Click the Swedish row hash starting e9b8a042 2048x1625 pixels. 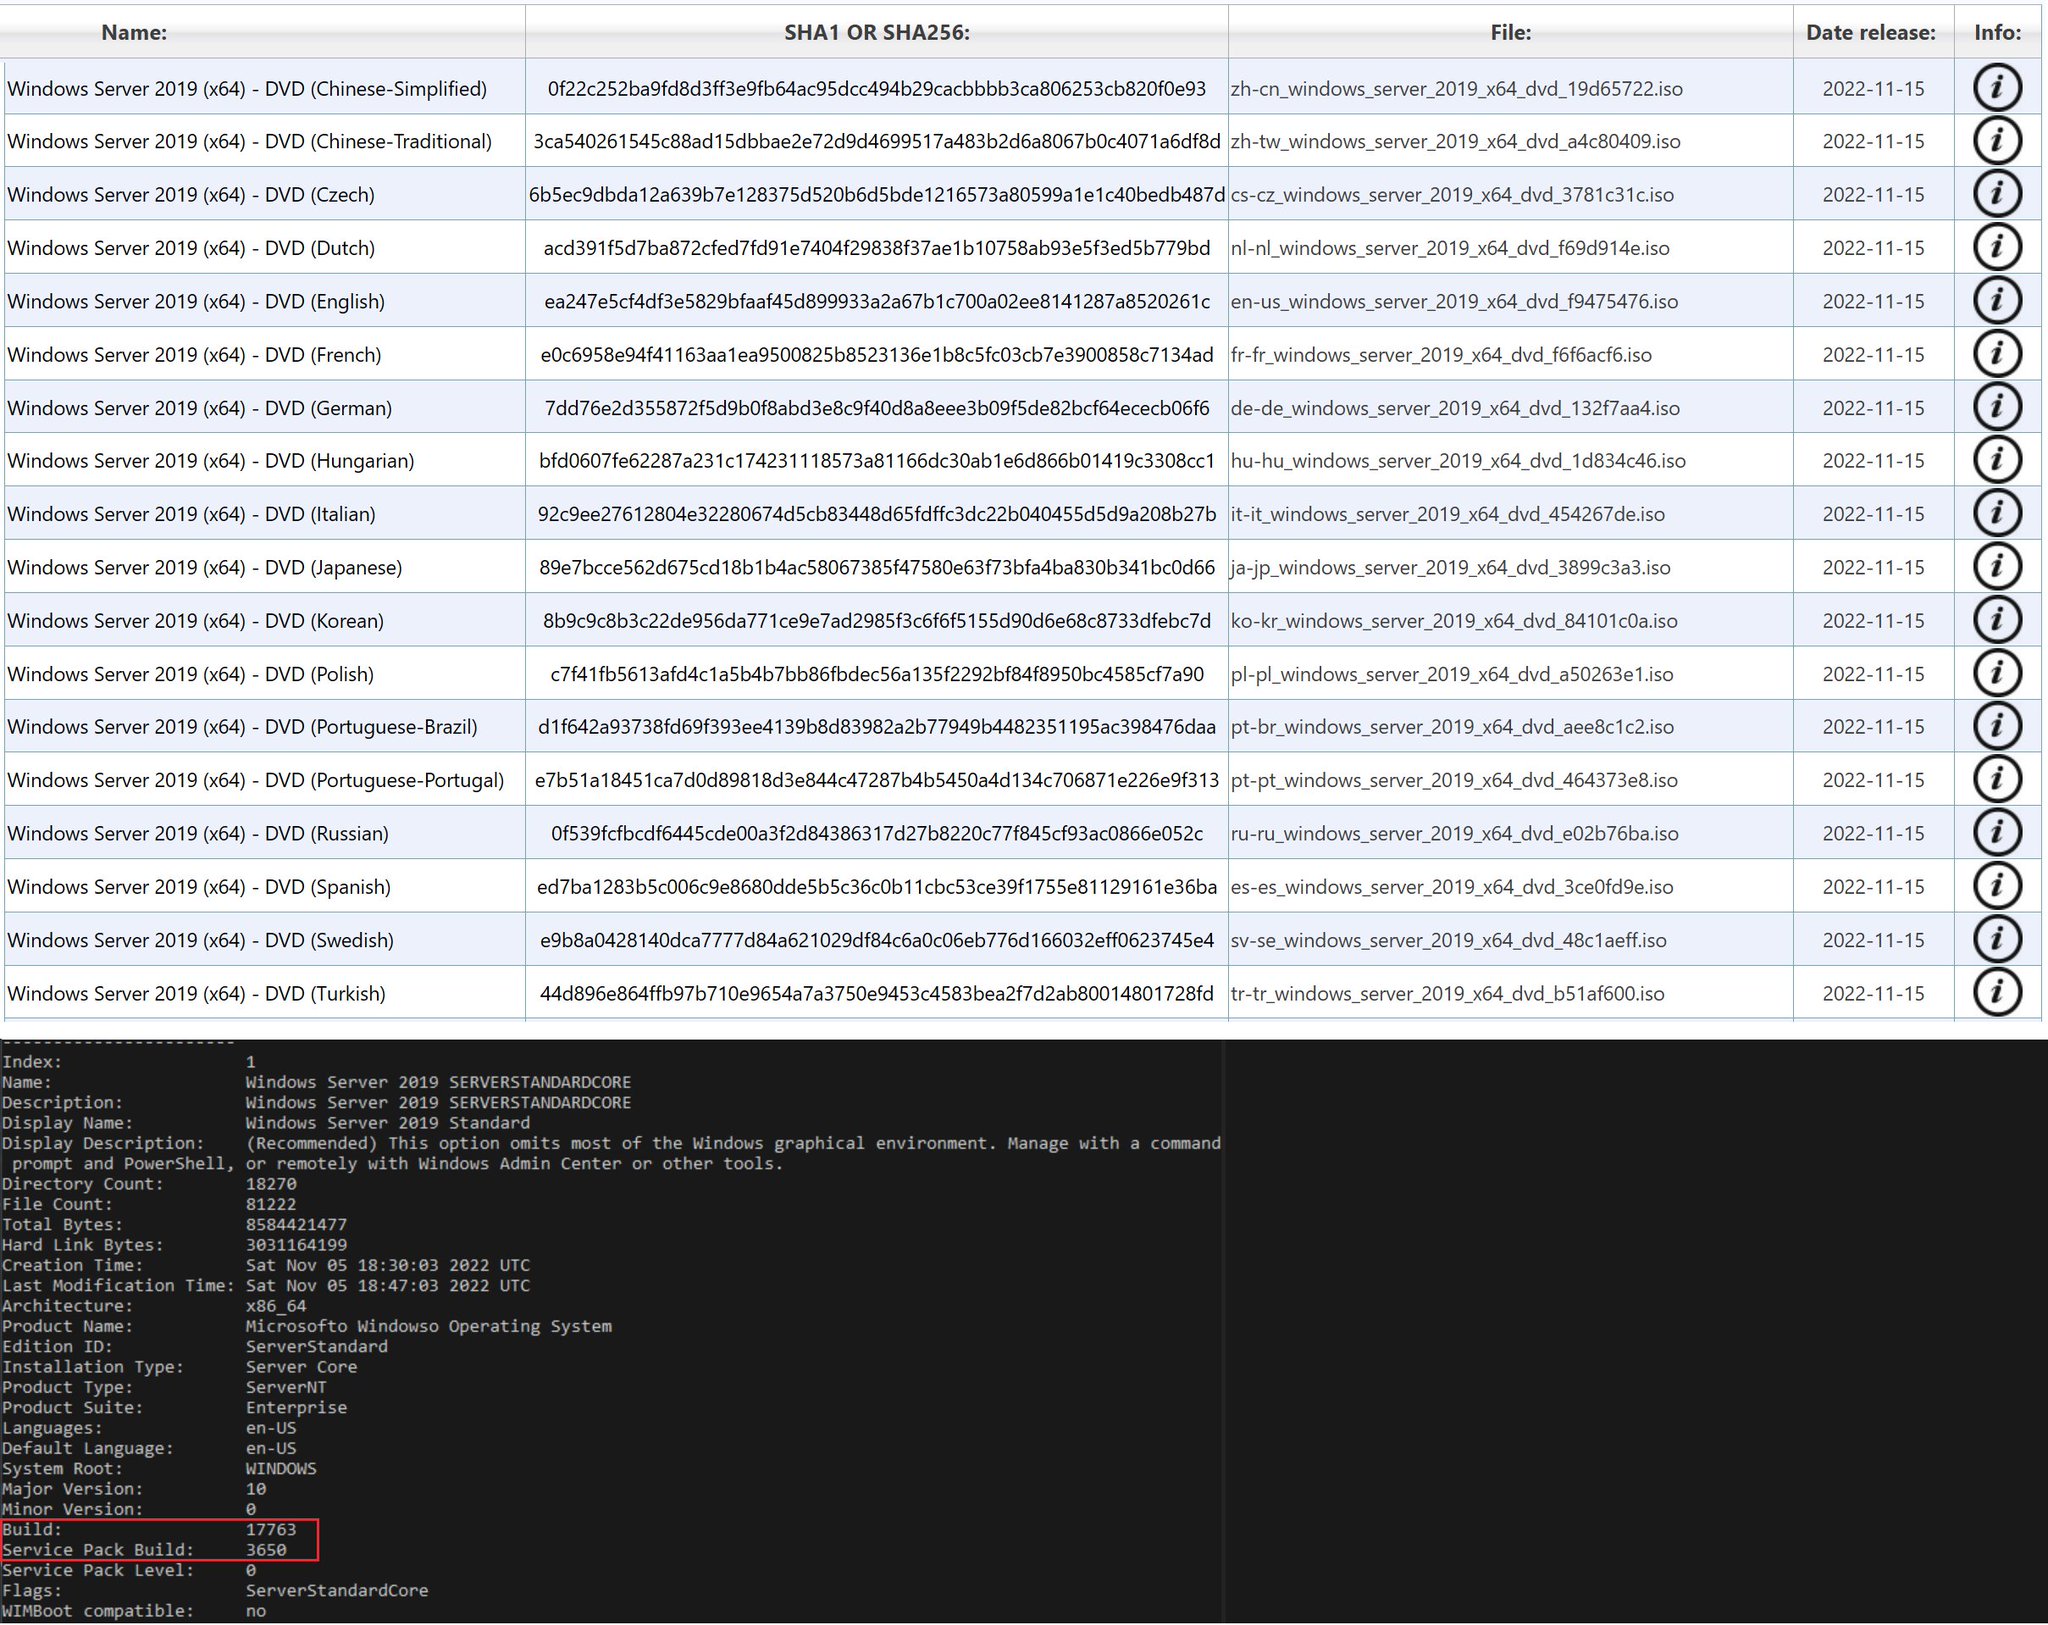click(x=877, y=940)
